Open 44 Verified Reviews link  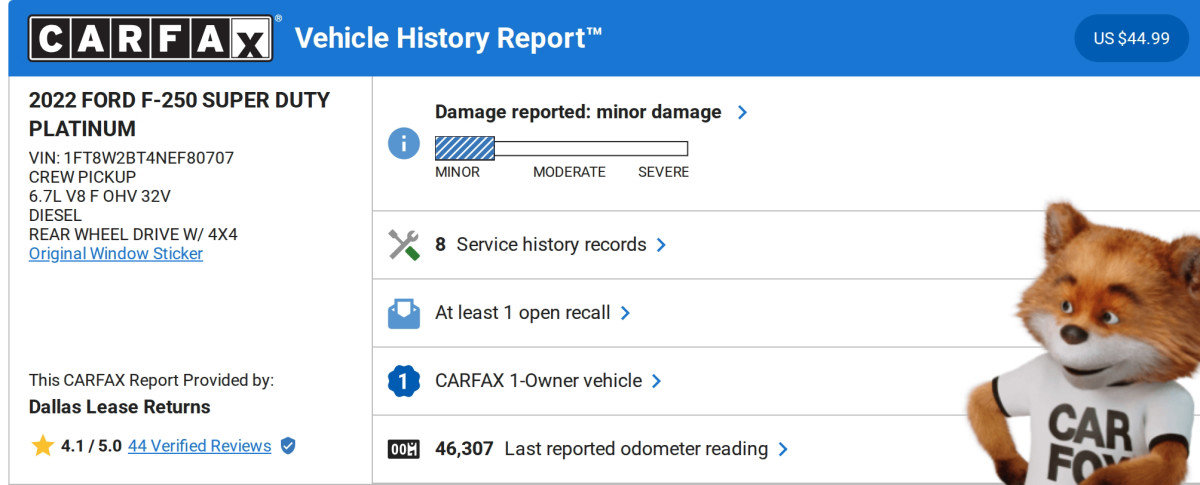coord(199,446)
